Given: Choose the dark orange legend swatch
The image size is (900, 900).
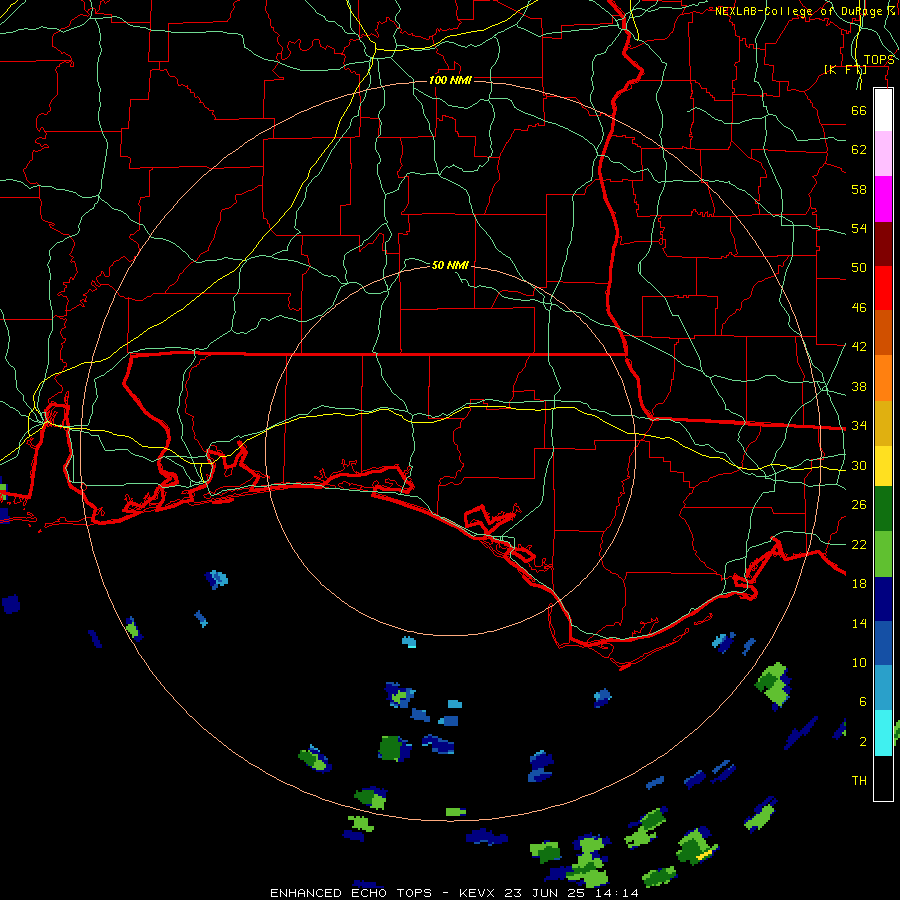Looking at the screenshot, I should pos(883,333).
